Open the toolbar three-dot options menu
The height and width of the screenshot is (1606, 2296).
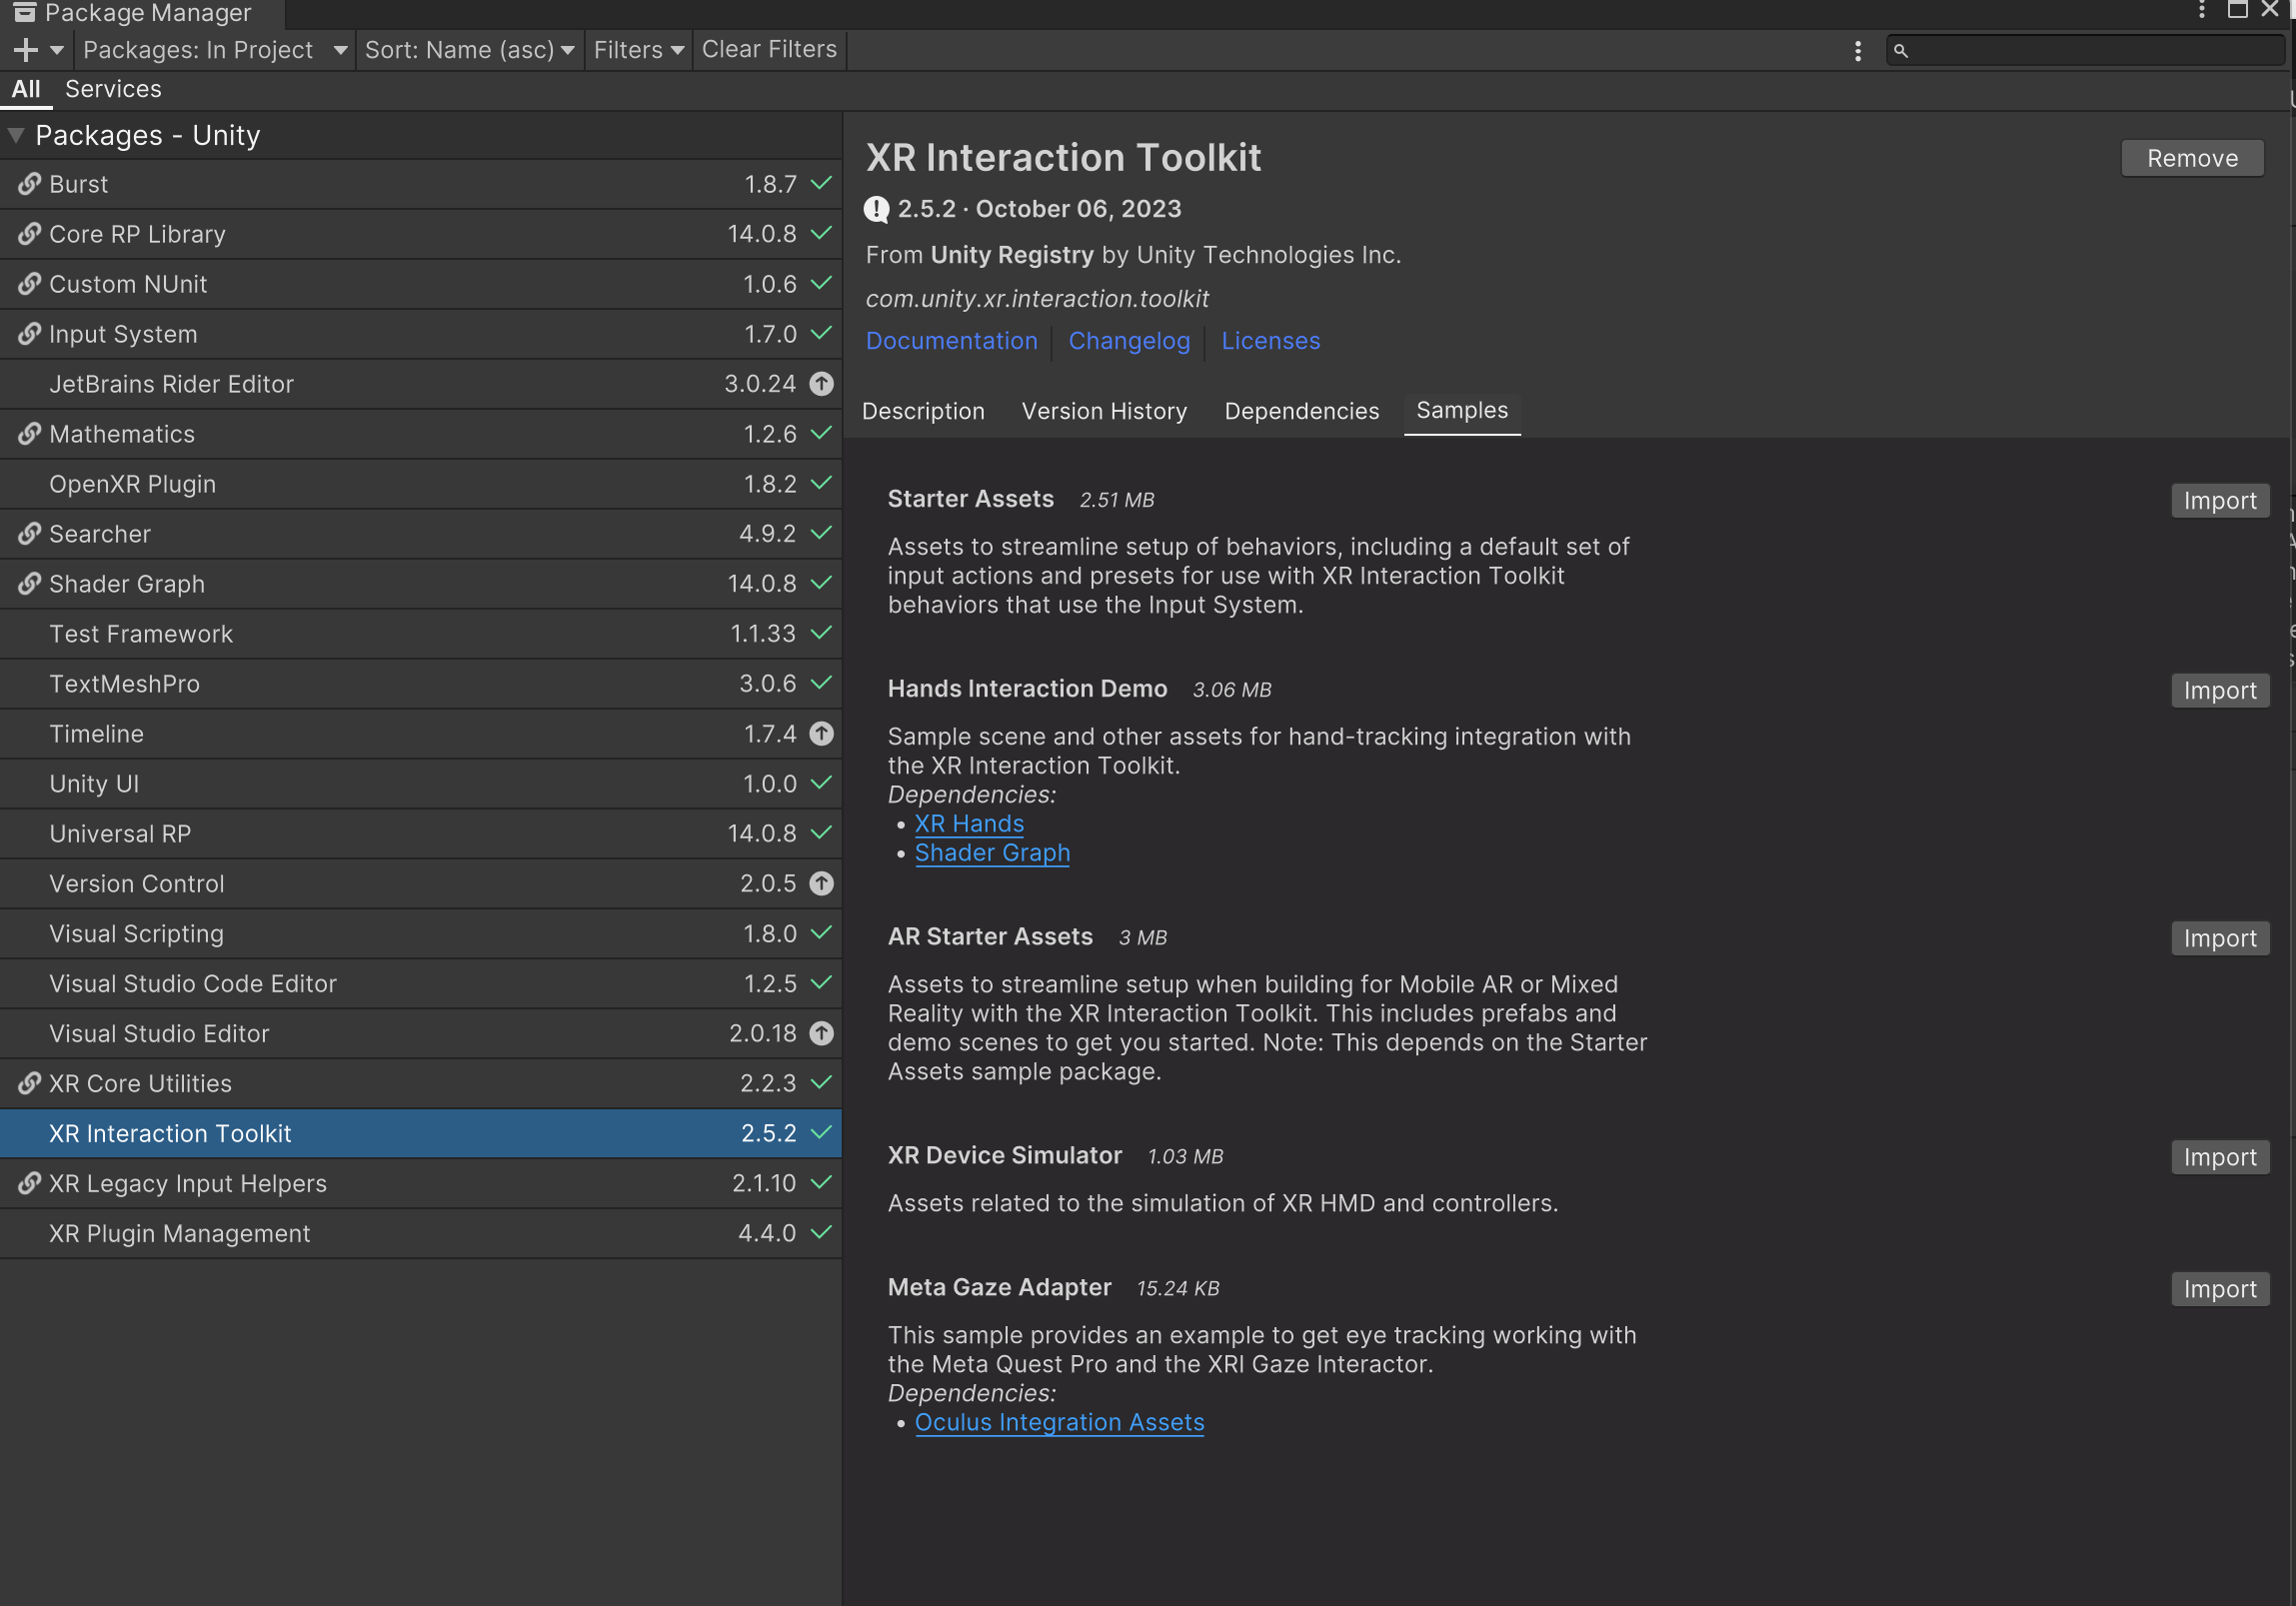[x=1857, y=51]
